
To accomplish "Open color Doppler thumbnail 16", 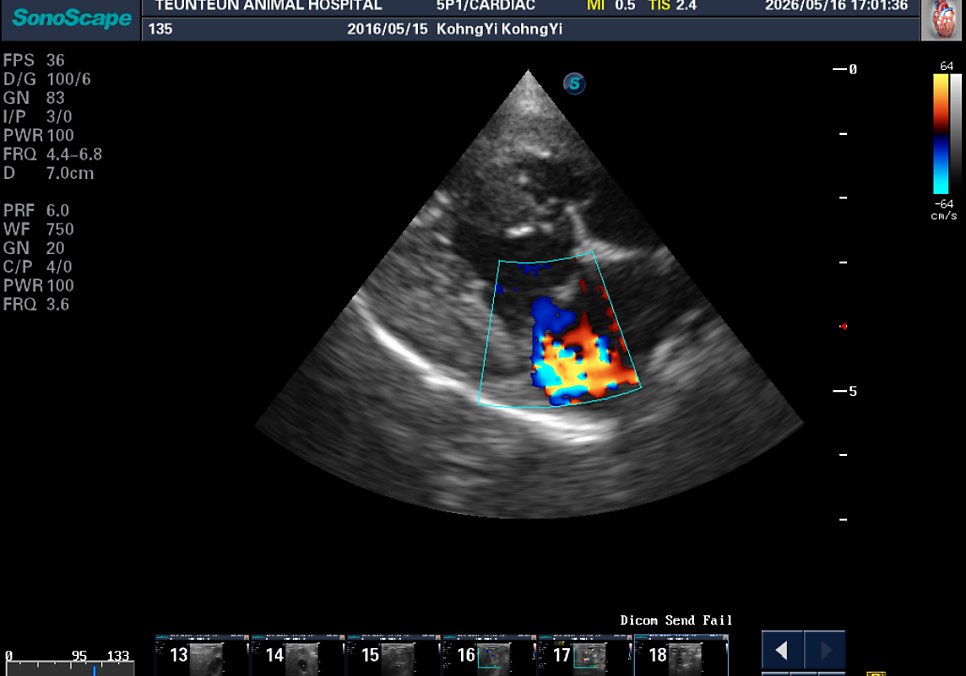I will [489, 655].
